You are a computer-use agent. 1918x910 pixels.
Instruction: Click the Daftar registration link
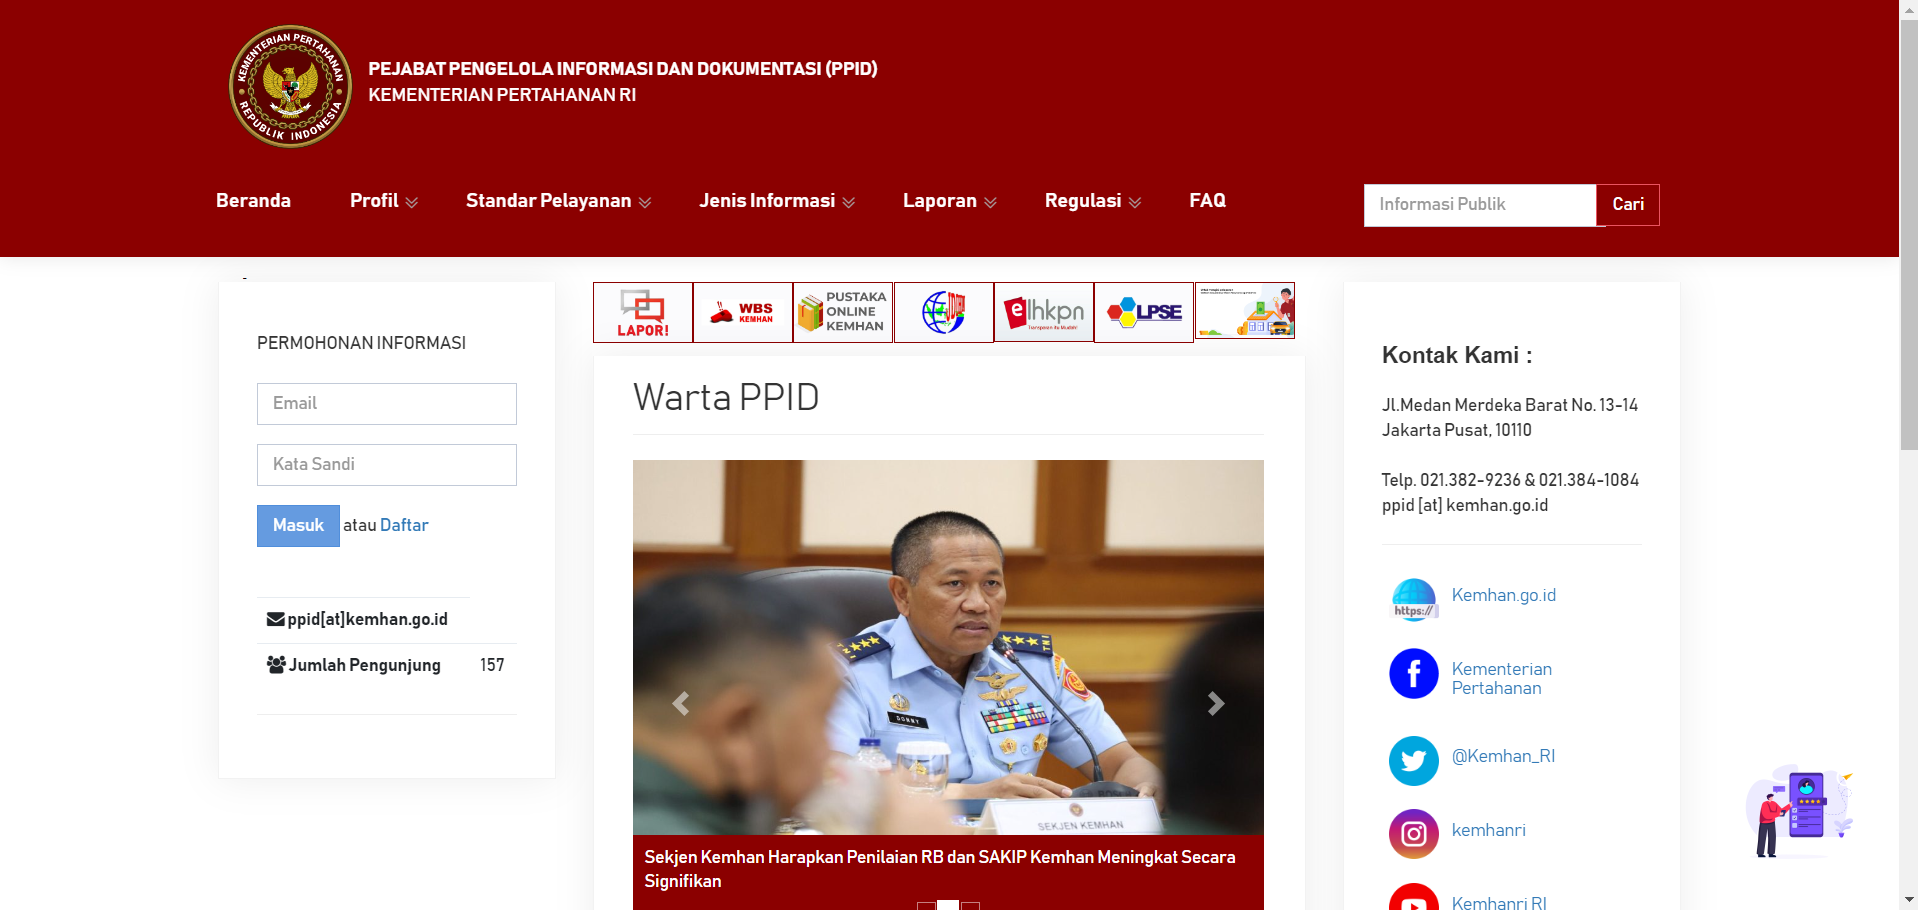(404, 525)
